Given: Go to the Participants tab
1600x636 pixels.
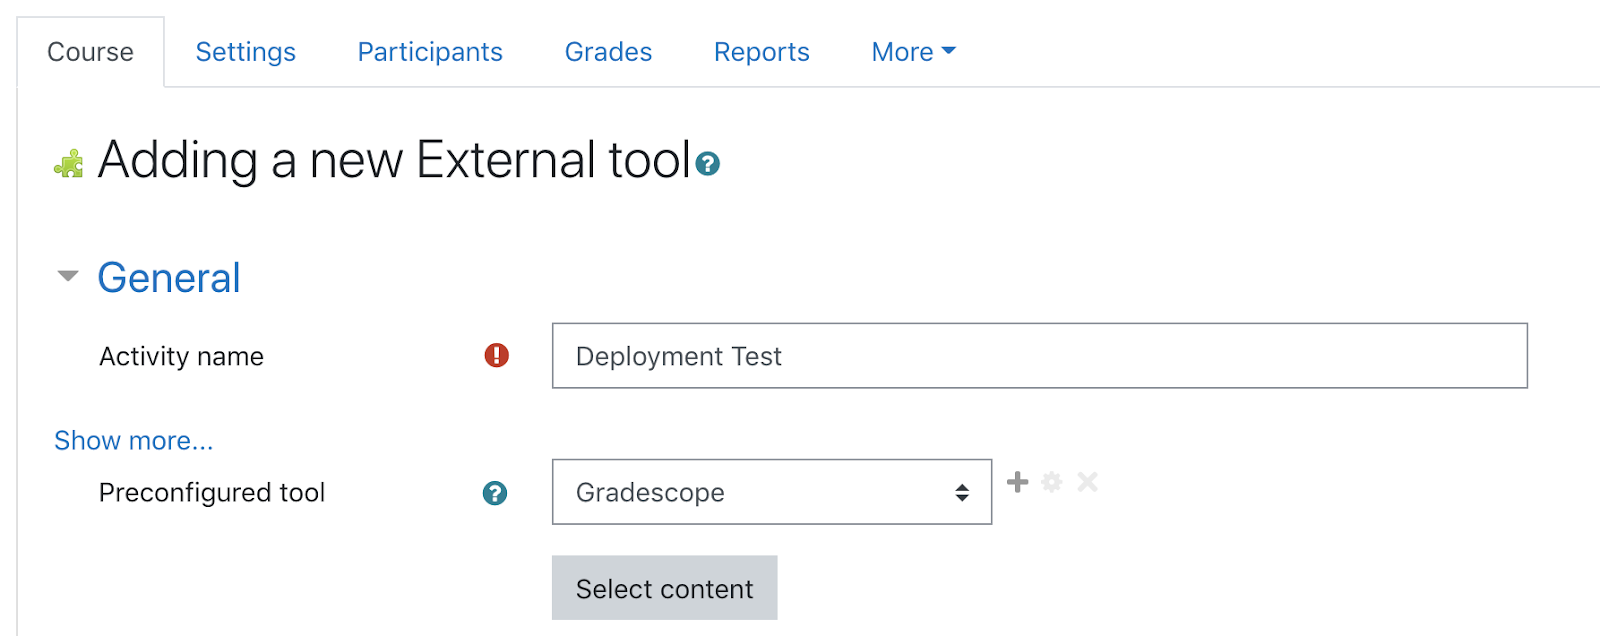Looking at the screenshot, I should click(430, 52).
